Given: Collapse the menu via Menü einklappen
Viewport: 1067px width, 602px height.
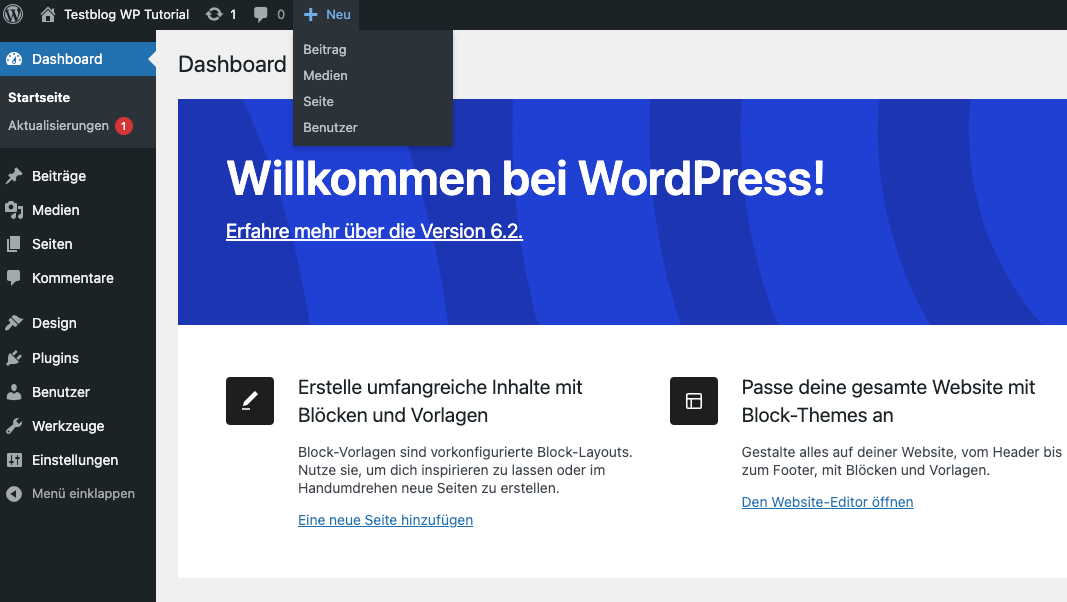Looking at the screenshot, I should 78,494.
